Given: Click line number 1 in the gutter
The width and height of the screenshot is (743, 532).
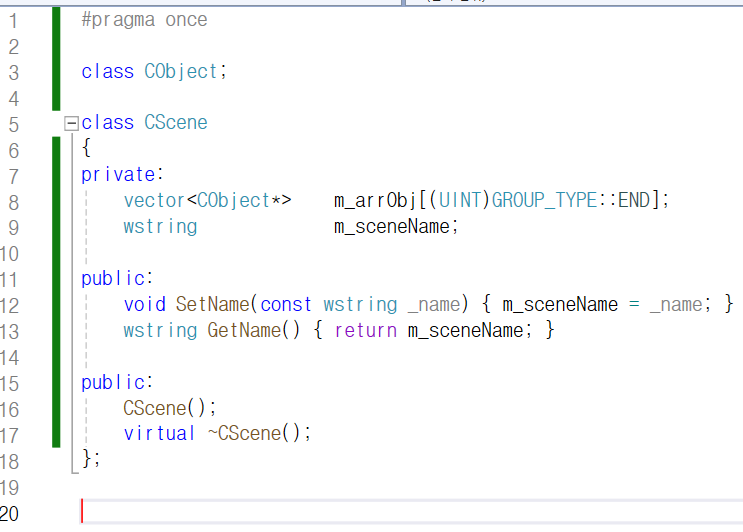Looking at the screenshot, I should click(x=13, y=21).
